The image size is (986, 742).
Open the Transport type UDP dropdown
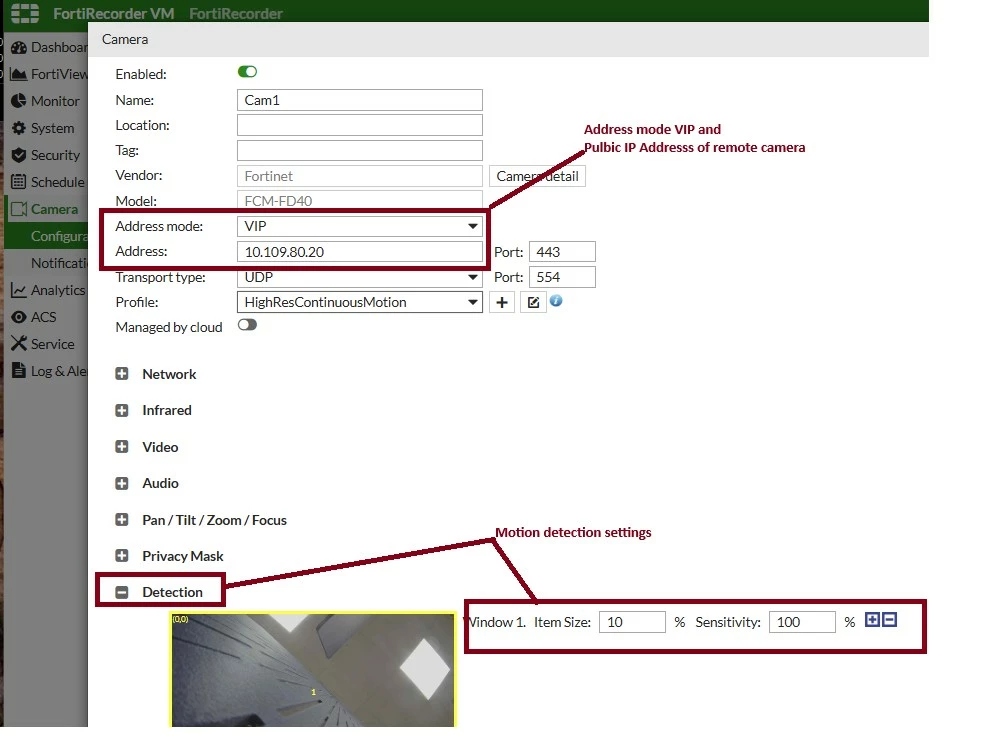[x=360, y=277]
